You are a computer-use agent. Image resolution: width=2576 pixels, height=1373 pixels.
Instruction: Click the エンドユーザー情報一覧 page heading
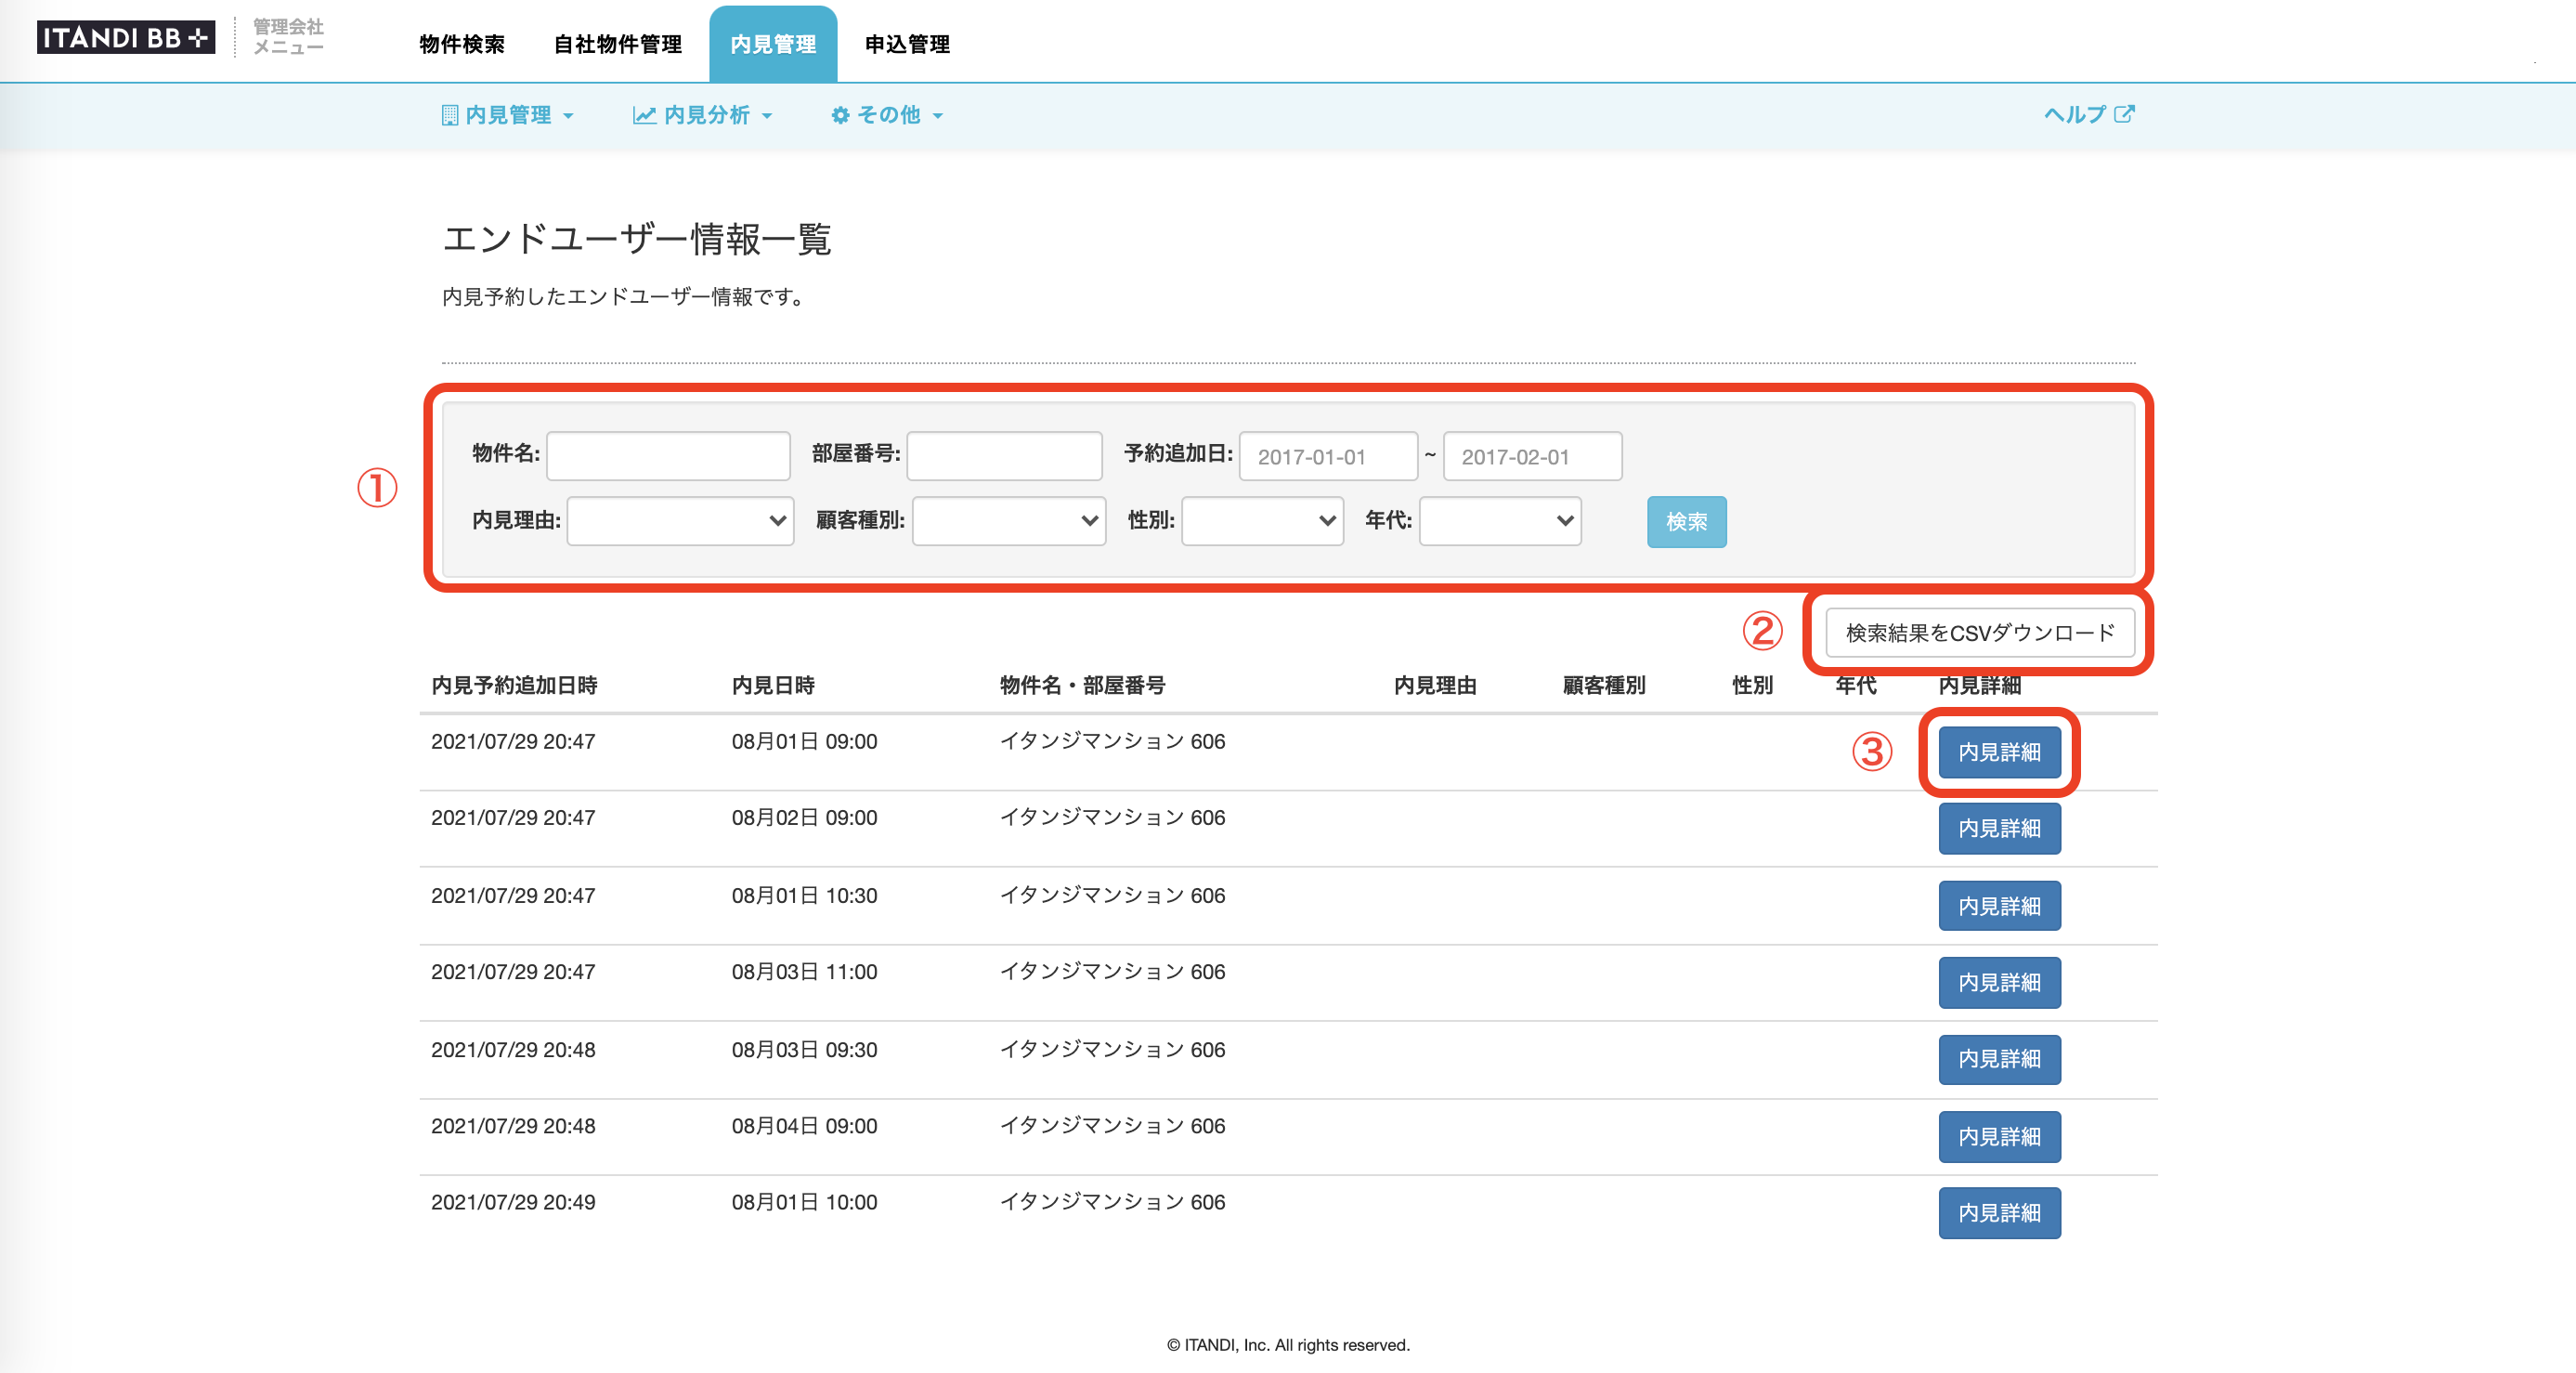coord(637,239)
